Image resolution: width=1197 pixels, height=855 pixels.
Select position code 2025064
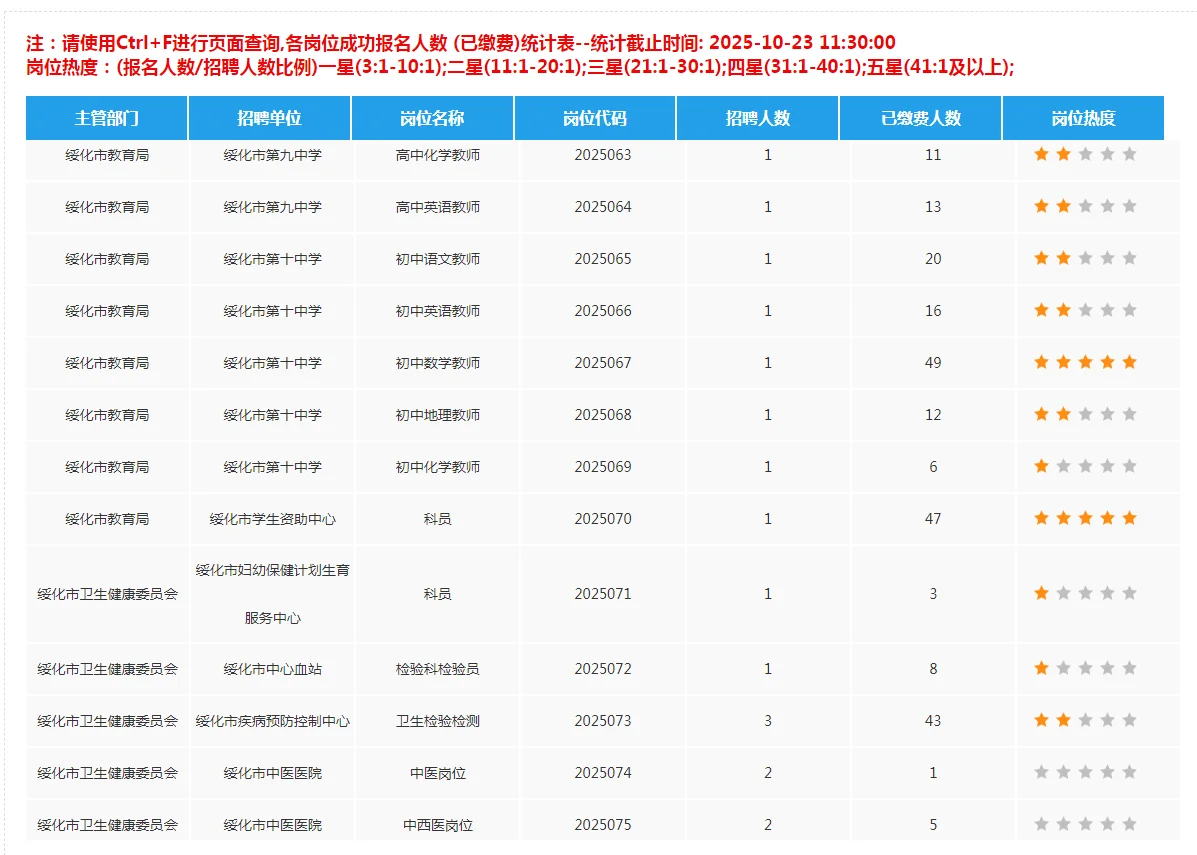tap(603, 207)
